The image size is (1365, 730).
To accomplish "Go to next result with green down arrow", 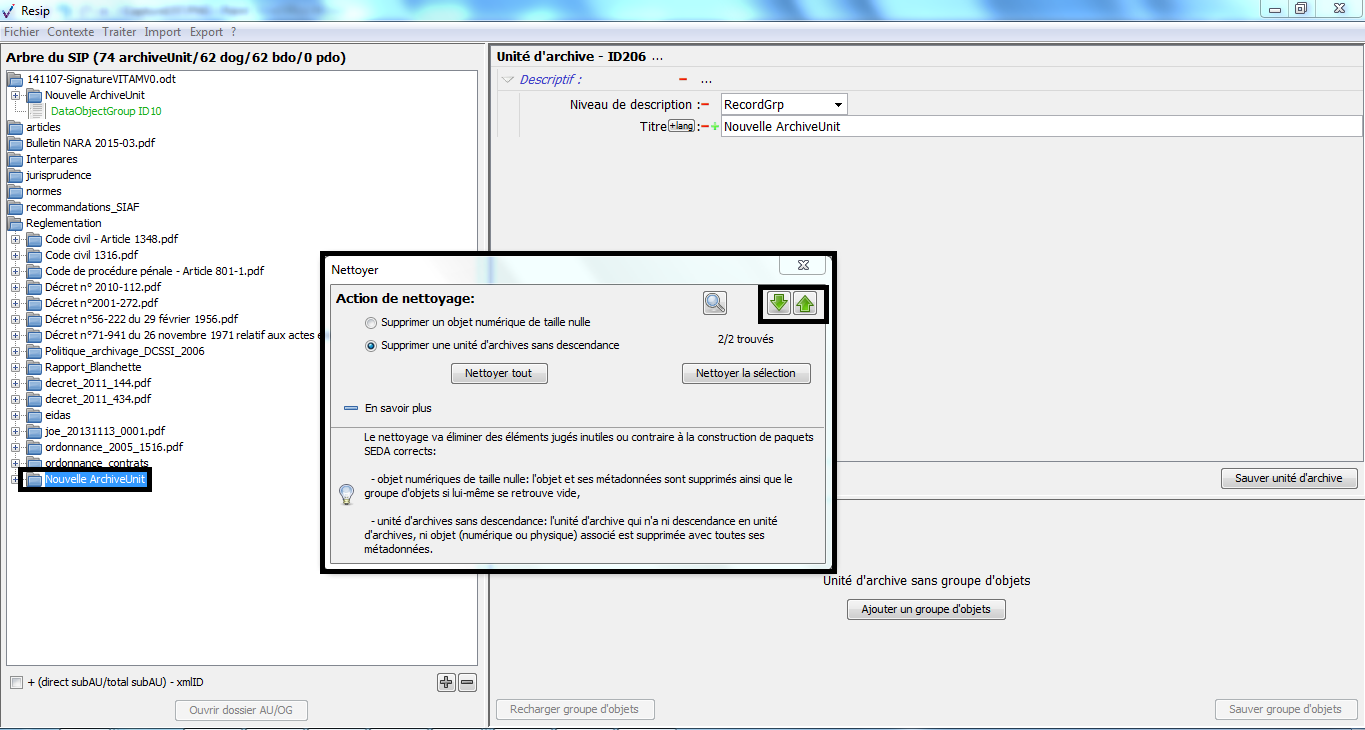I will pyautogui.click(x=779, y=304).
